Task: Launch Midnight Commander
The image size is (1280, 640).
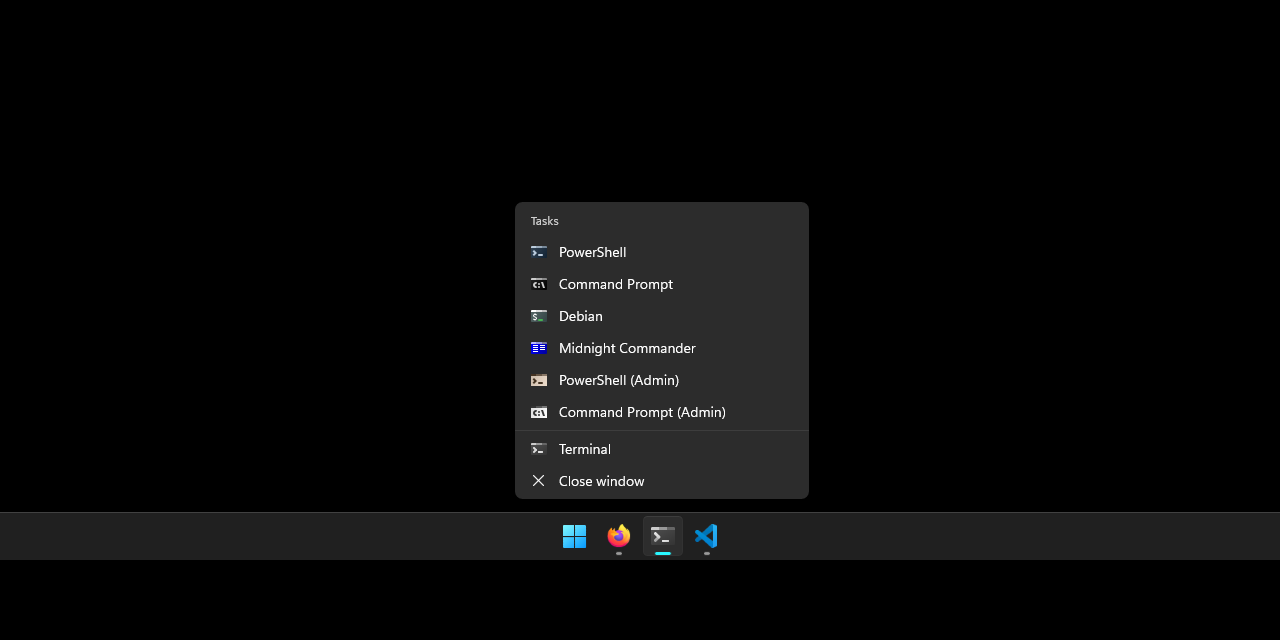Action: coord(627,348)
